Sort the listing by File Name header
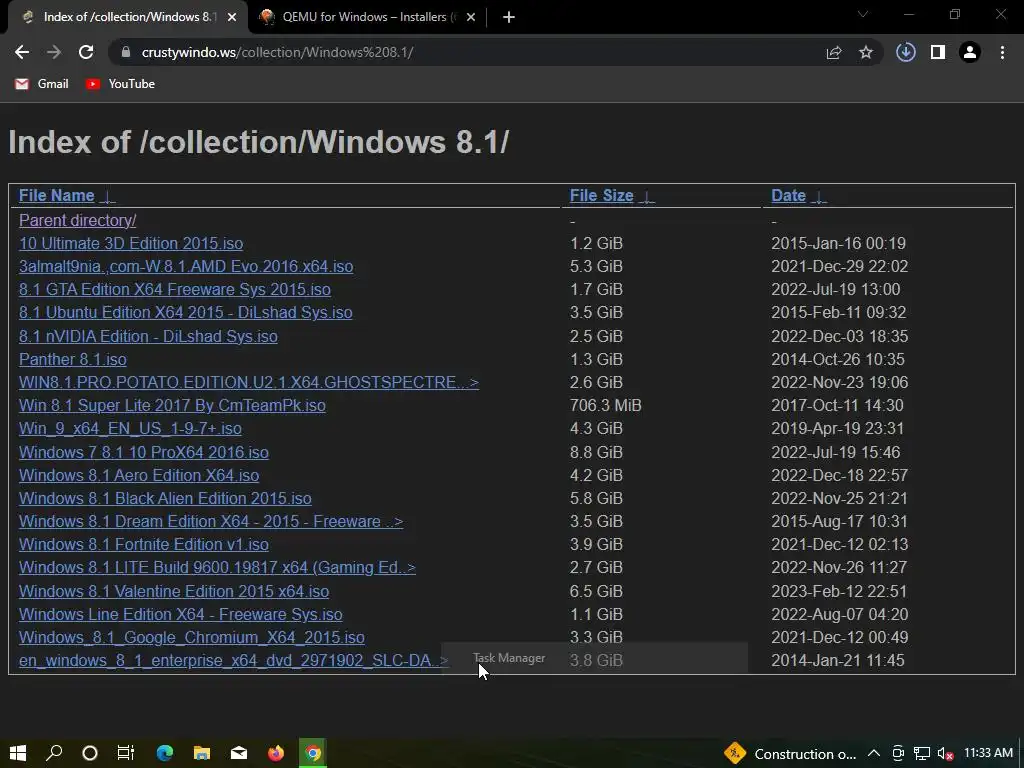Image resolution: width=1024 pixels, height=768 pixels. click(57, 195)
